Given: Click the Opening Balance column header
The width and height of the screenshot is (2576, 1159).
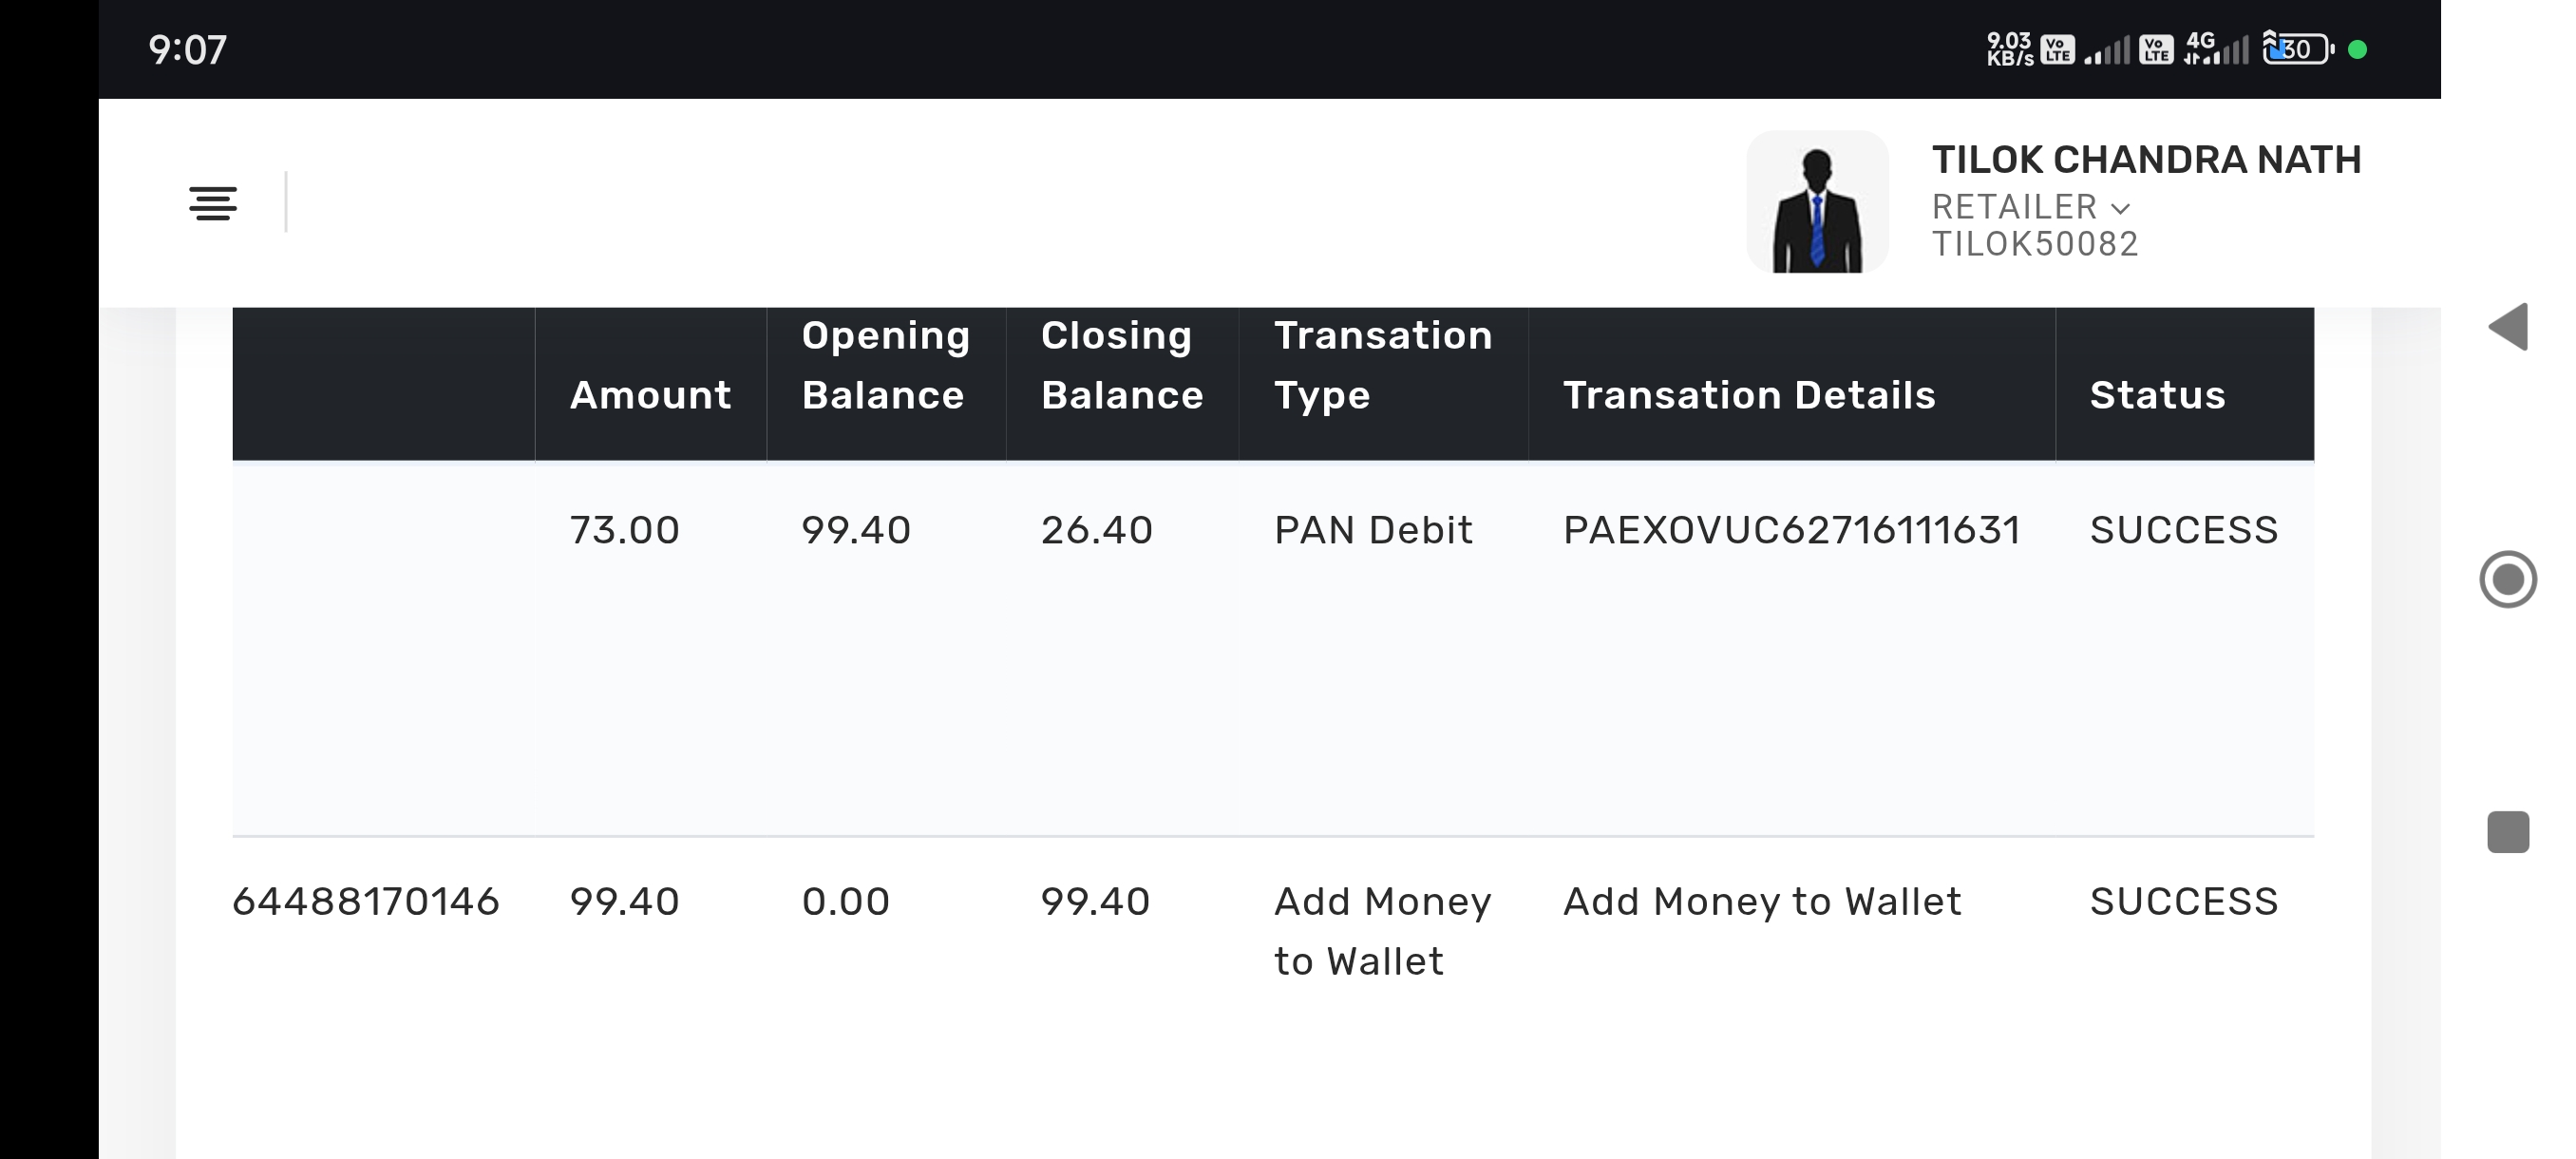Looking at the screenshot, I should (885, 365).
